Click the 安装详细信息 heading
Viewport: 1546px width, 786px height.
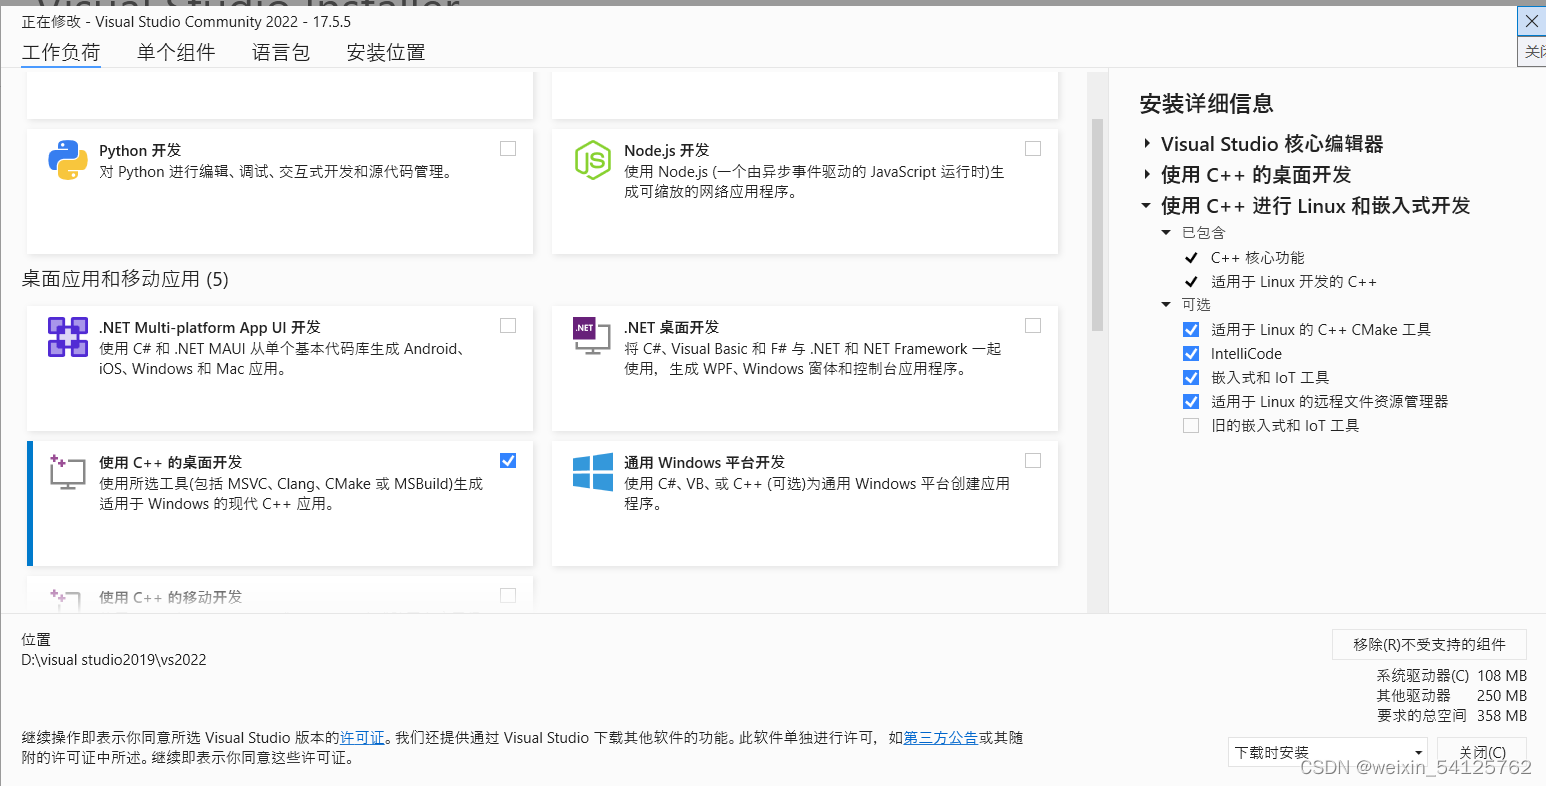(x=1207, y=103)
